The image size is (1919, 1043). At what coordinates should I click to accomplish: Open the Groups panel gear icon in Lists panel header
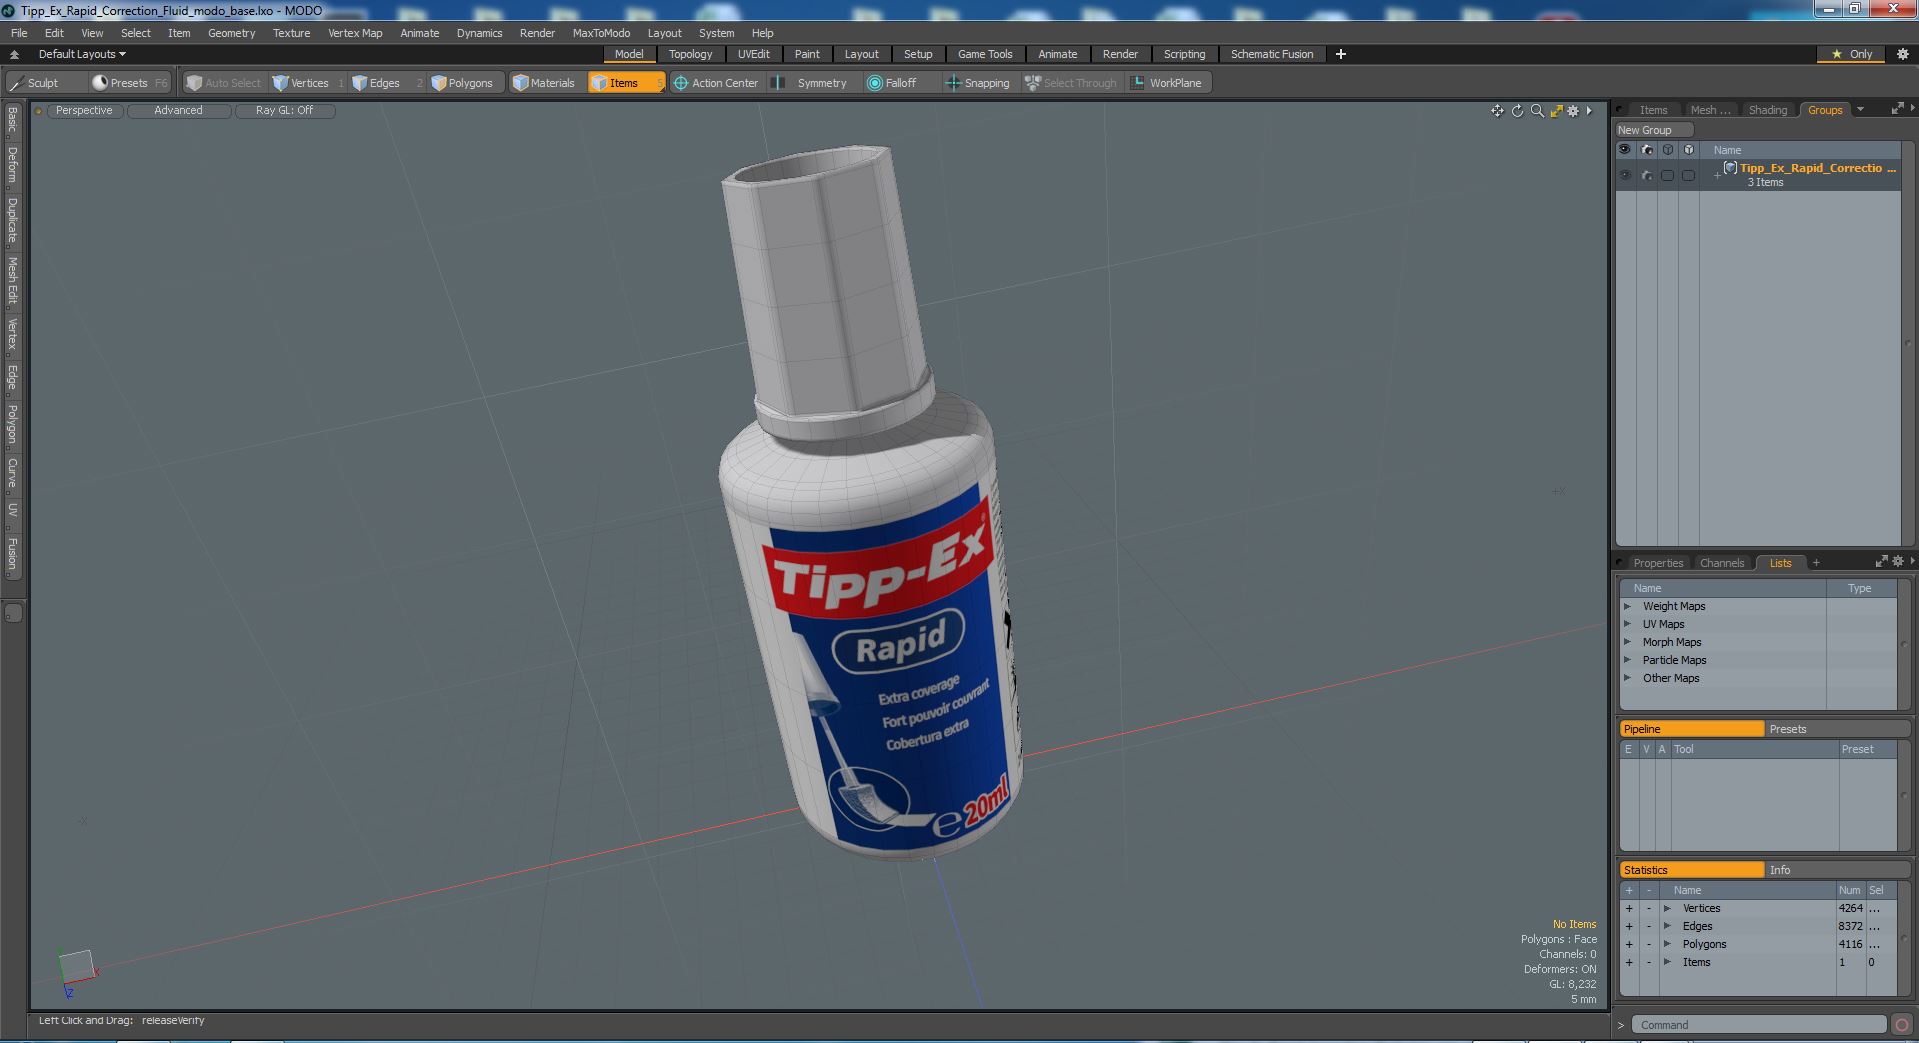point(1898,562)
